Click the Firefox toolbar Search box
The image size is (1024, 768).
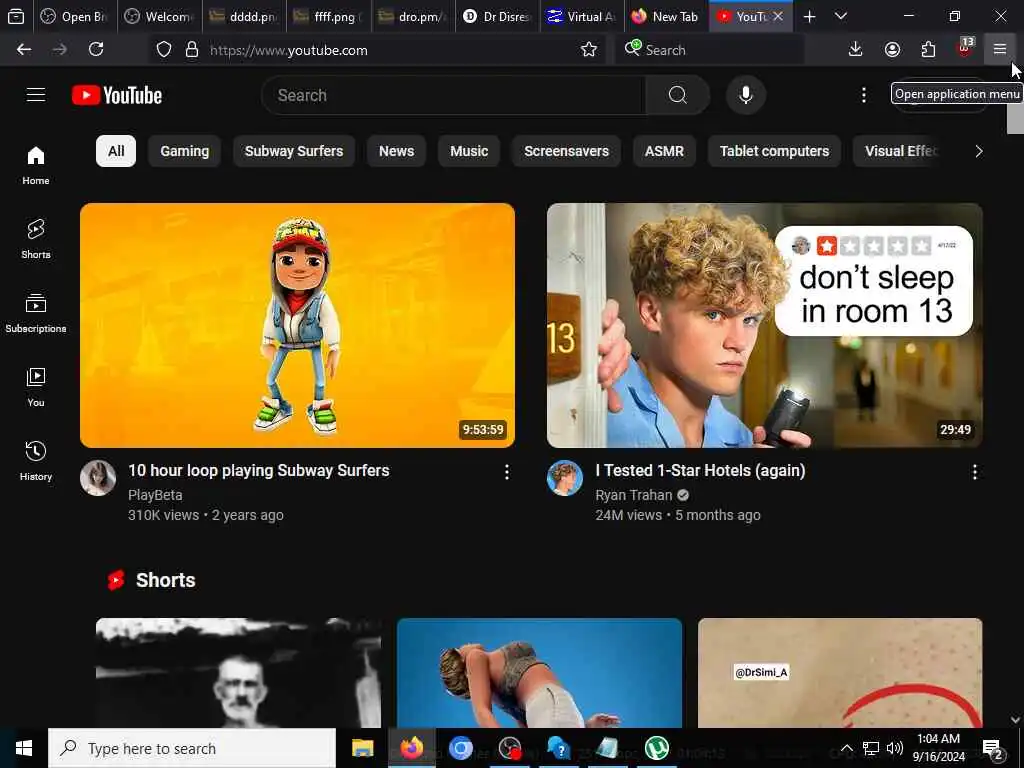click(709, 50)
